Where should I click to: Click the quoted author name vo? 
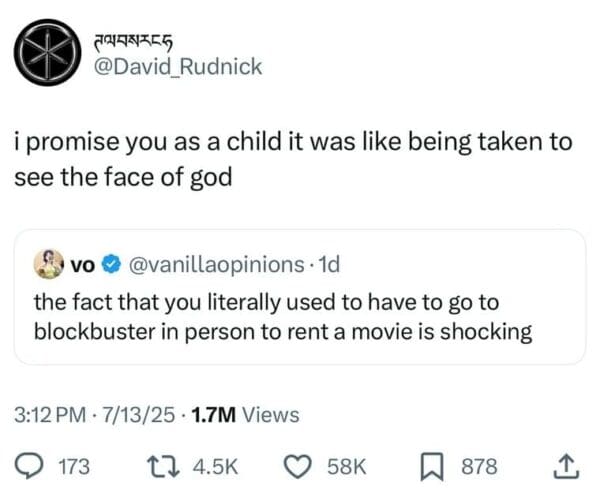pos(84,266)
